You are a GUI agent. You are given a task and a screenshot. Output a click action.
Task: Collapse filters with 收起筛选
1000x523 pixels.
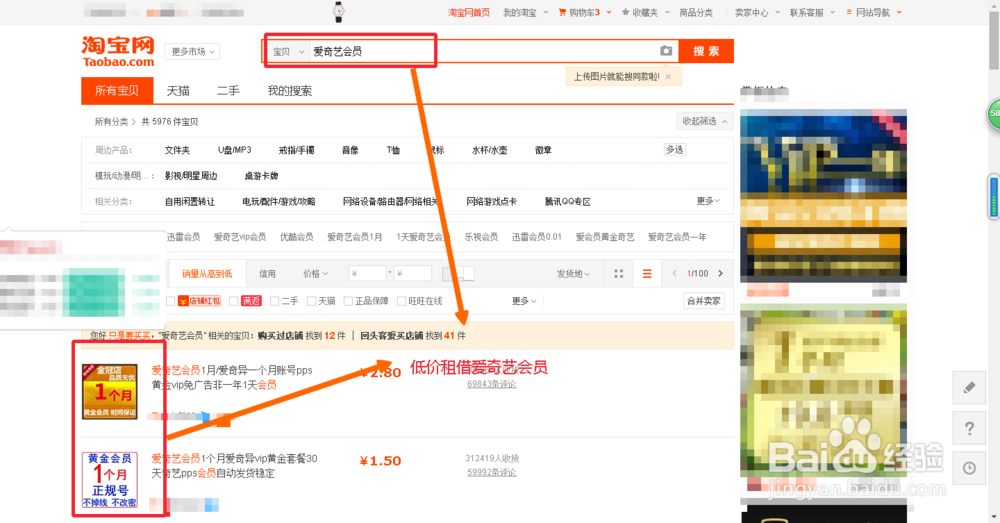(704, 121)
